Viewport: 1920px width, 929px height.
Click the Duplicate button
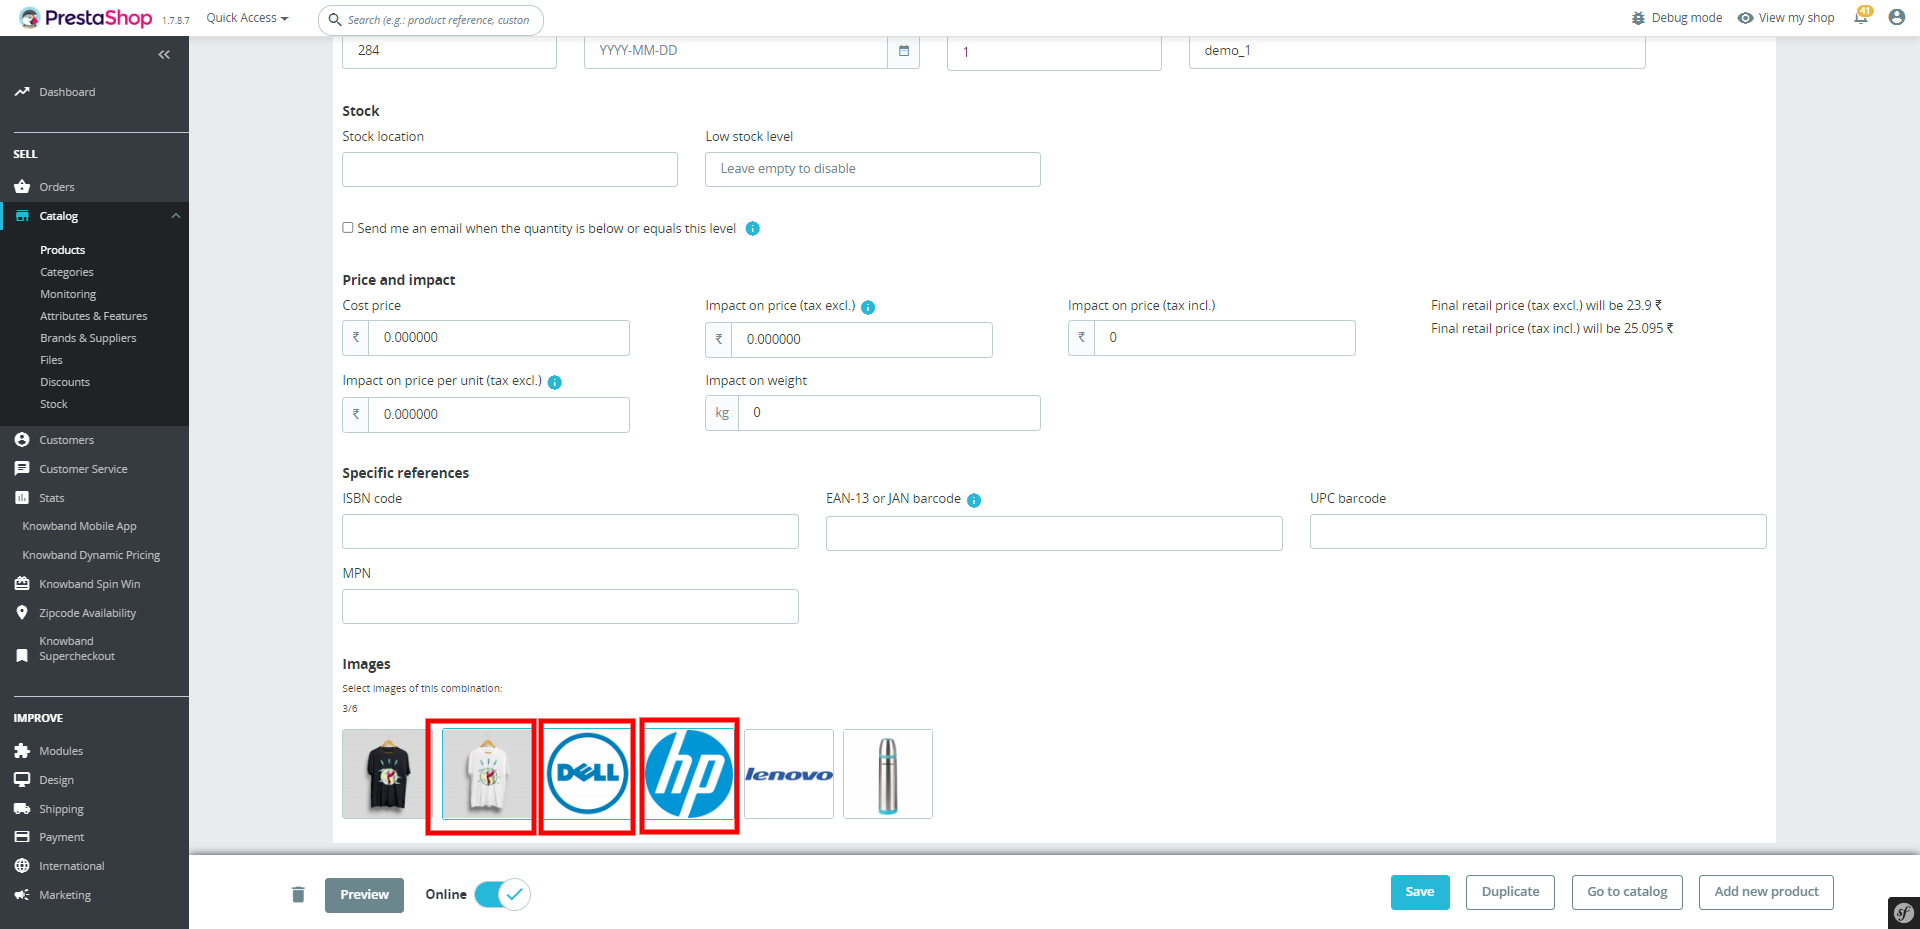coord(1510,892)
